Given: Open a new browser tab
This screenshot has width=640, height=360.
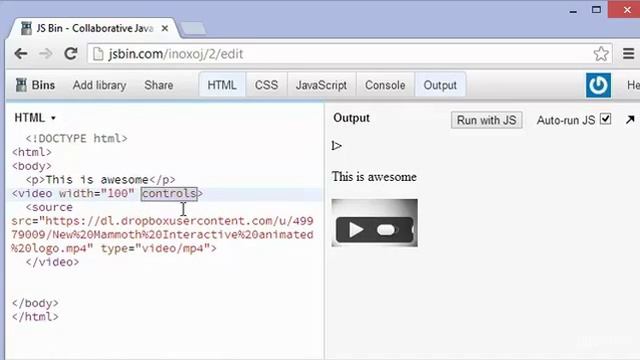Looking at the screenshot, I should pos(193,29).
